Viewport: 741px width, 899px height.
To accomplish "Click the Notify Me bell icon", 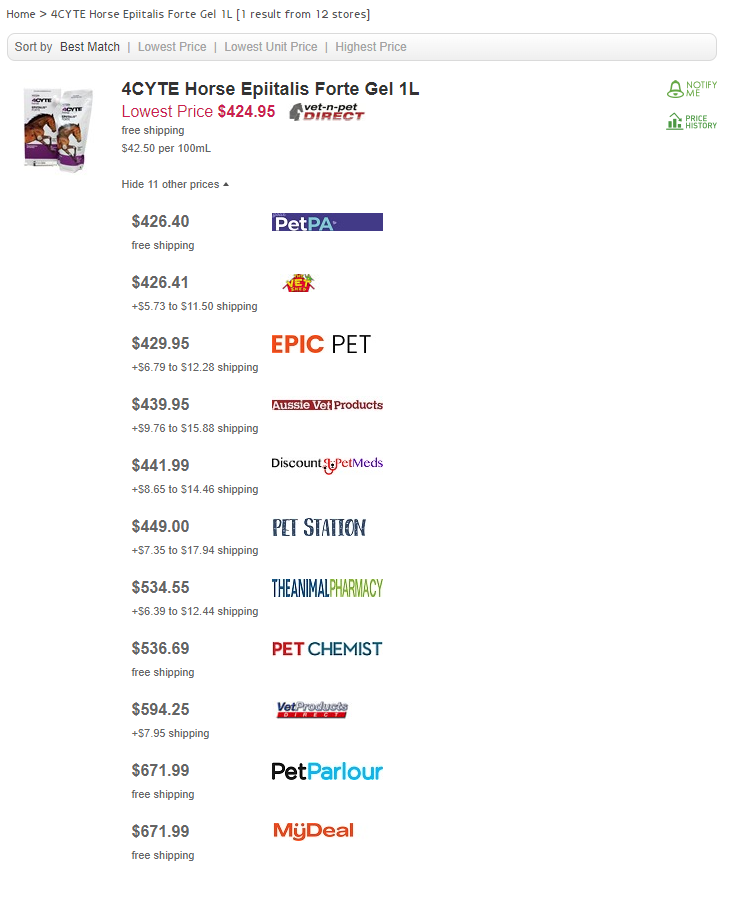I will pos(676,89).
